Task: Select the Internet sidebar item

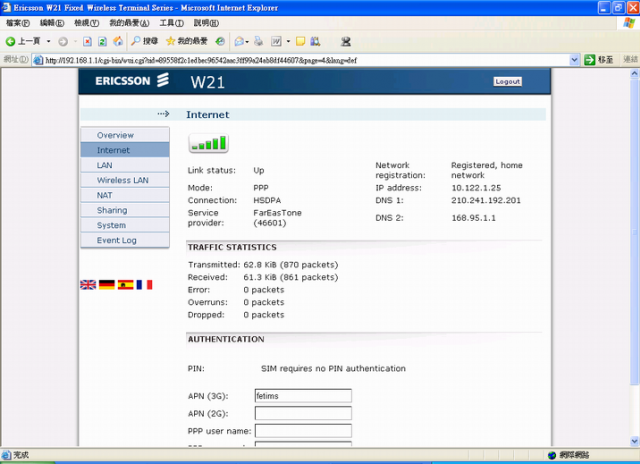Action: pyautogui.click(x=125, y=150)
